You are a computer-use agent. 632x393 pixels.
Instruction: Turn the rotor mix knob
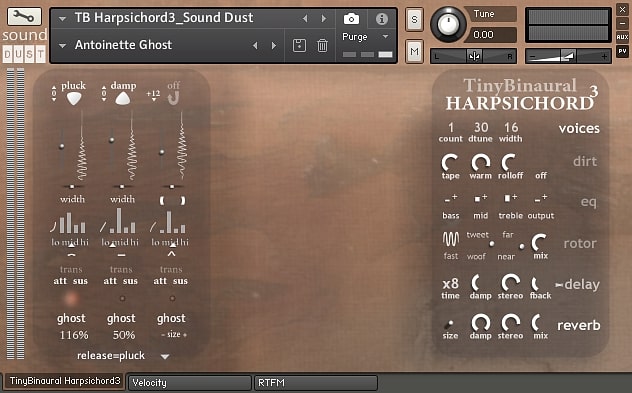coord(540,242)
